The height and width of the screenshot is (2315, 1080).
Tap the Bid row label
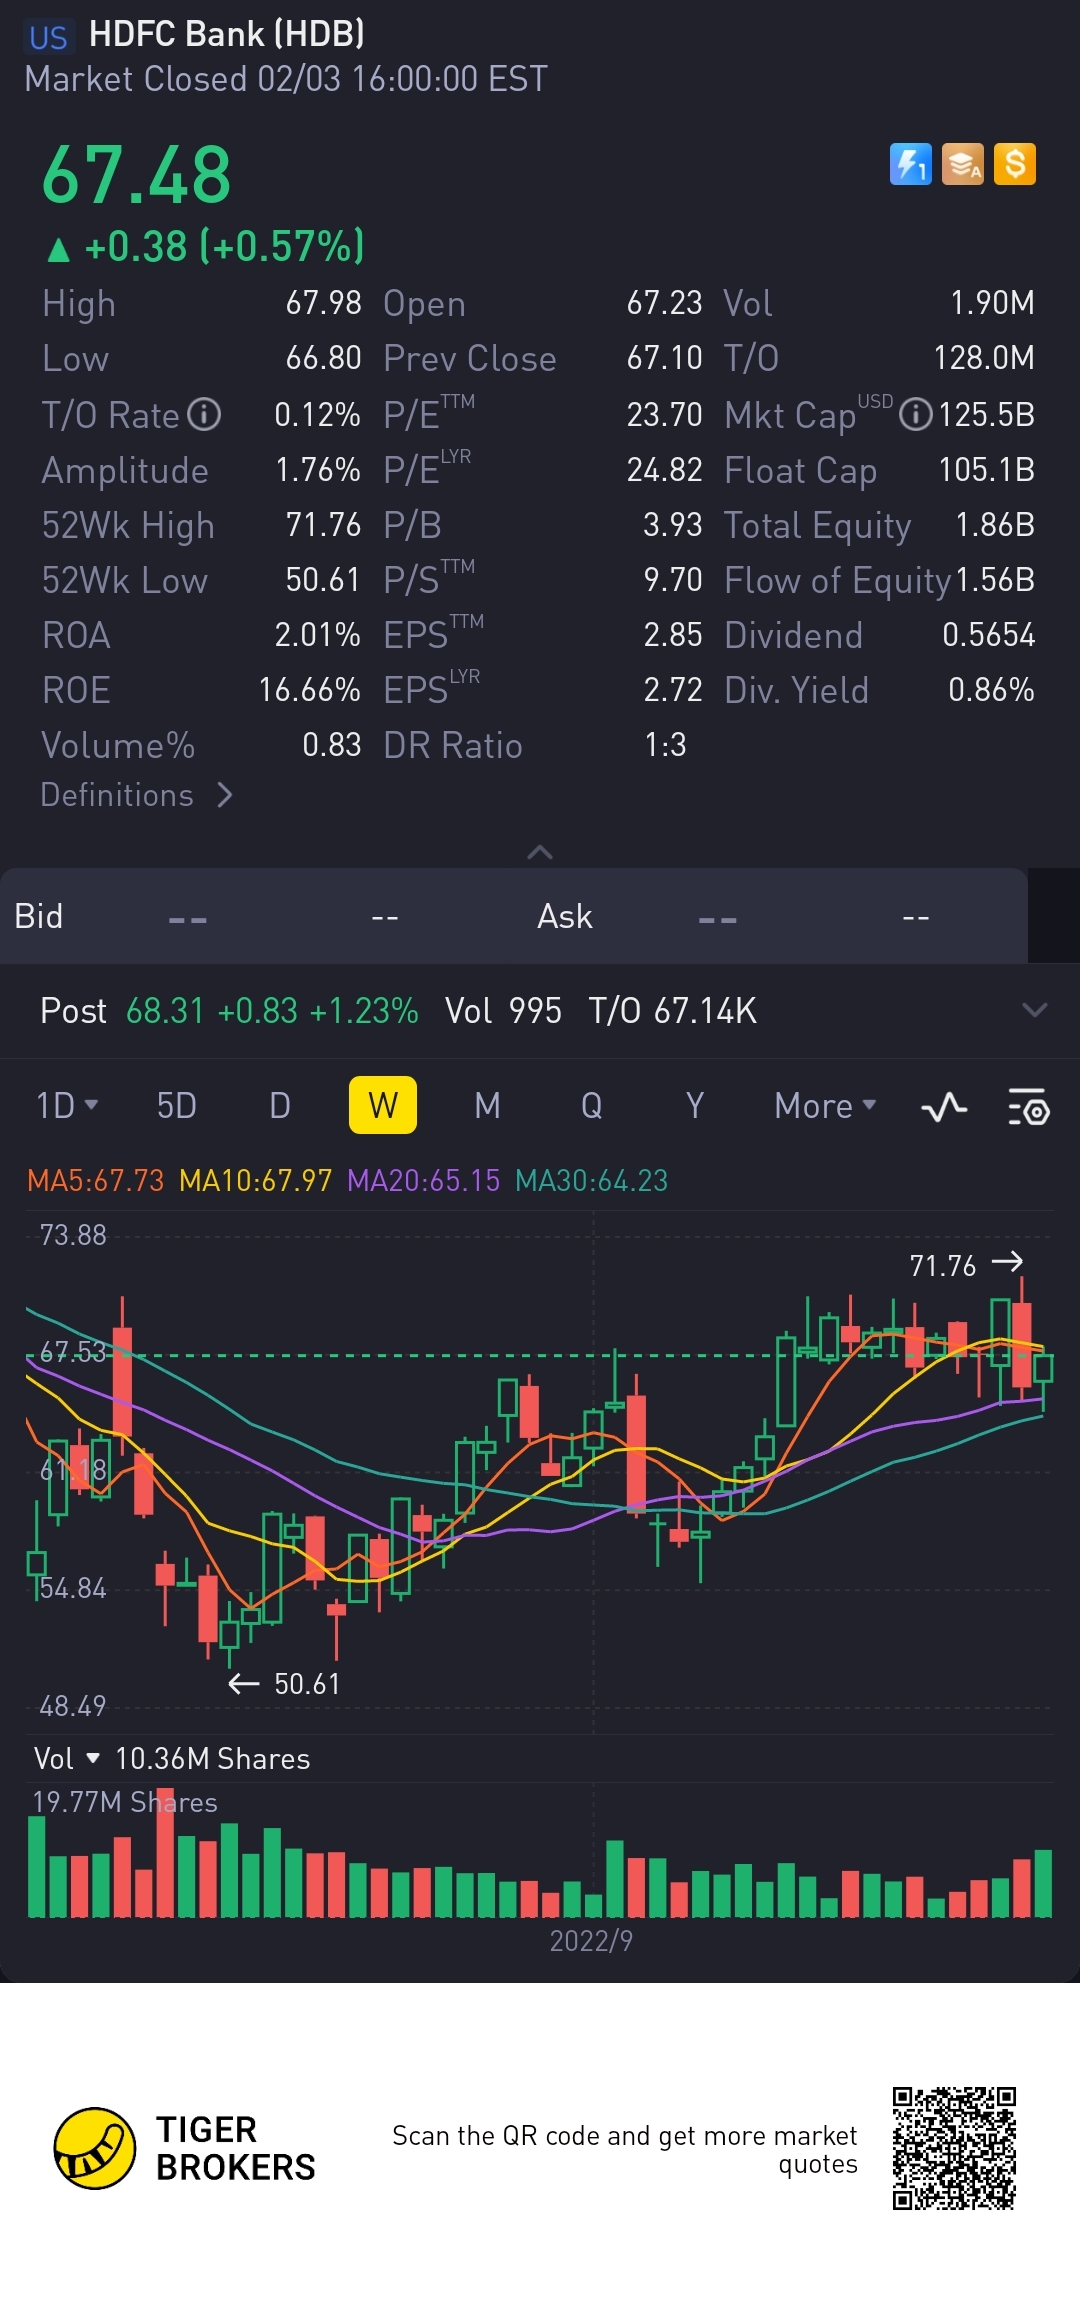(x=39, y=916)
